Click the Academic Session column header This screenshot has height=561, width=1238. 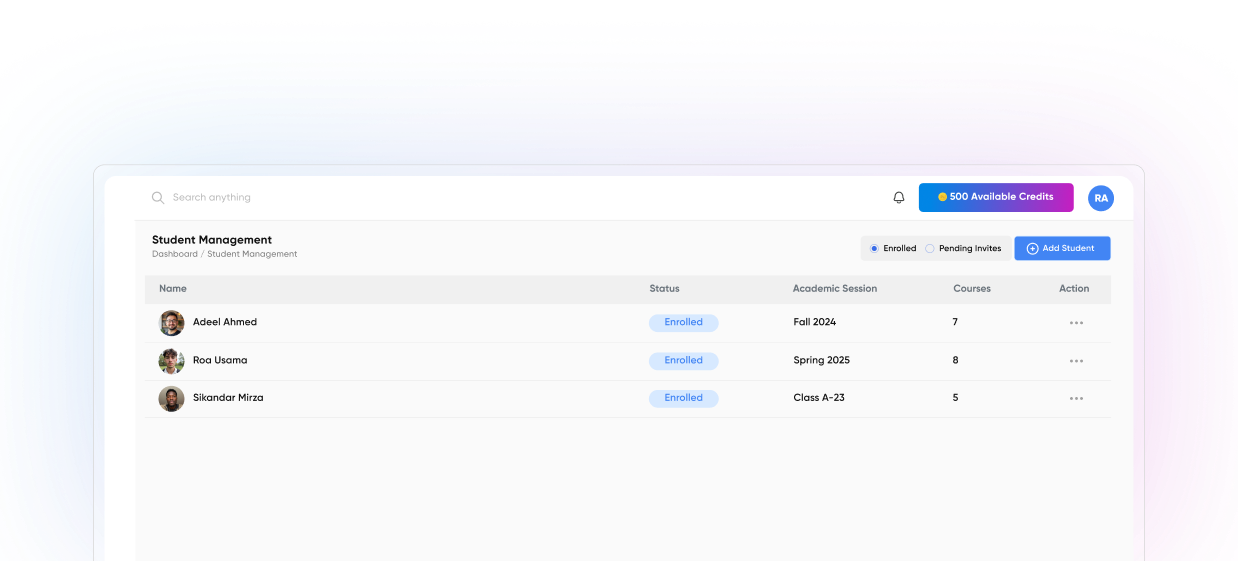(835, 289)
